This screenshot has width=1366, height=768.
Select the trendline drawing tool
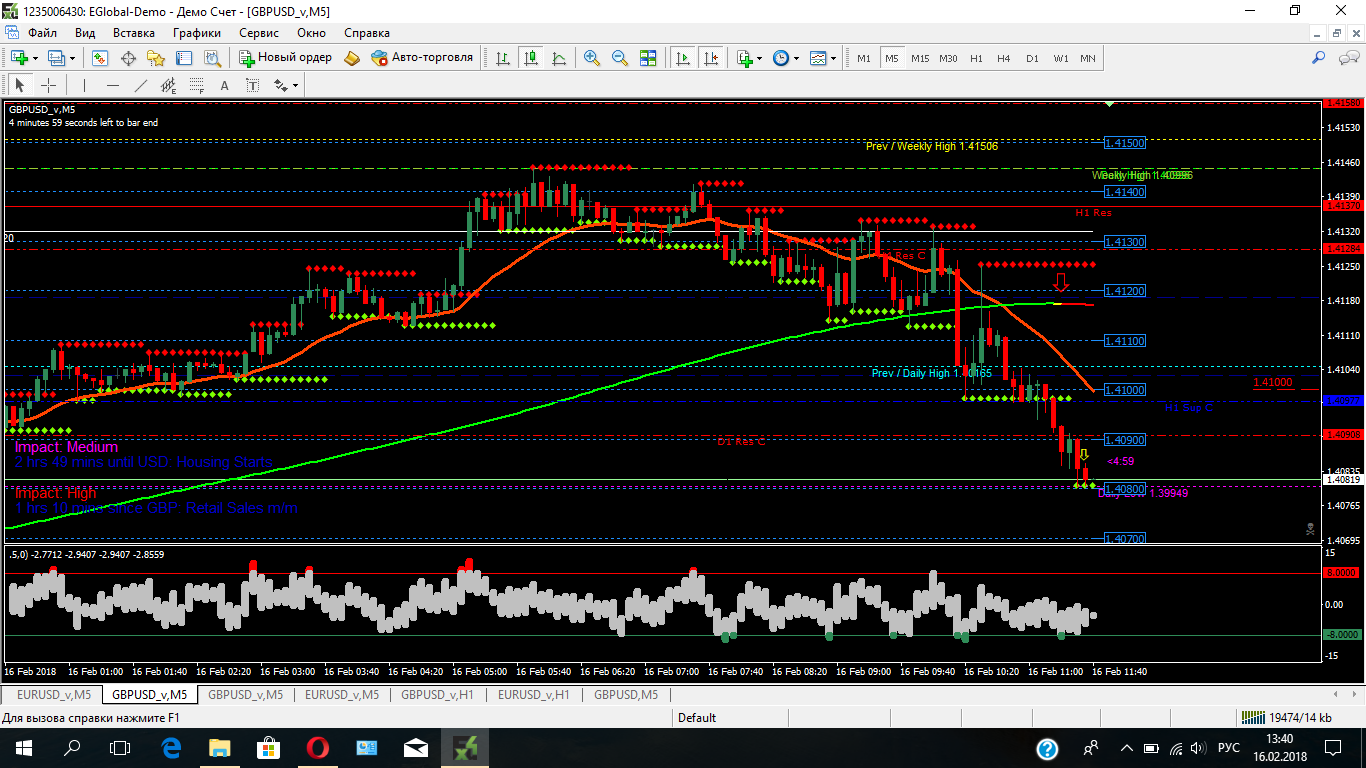tap(140, 85)
